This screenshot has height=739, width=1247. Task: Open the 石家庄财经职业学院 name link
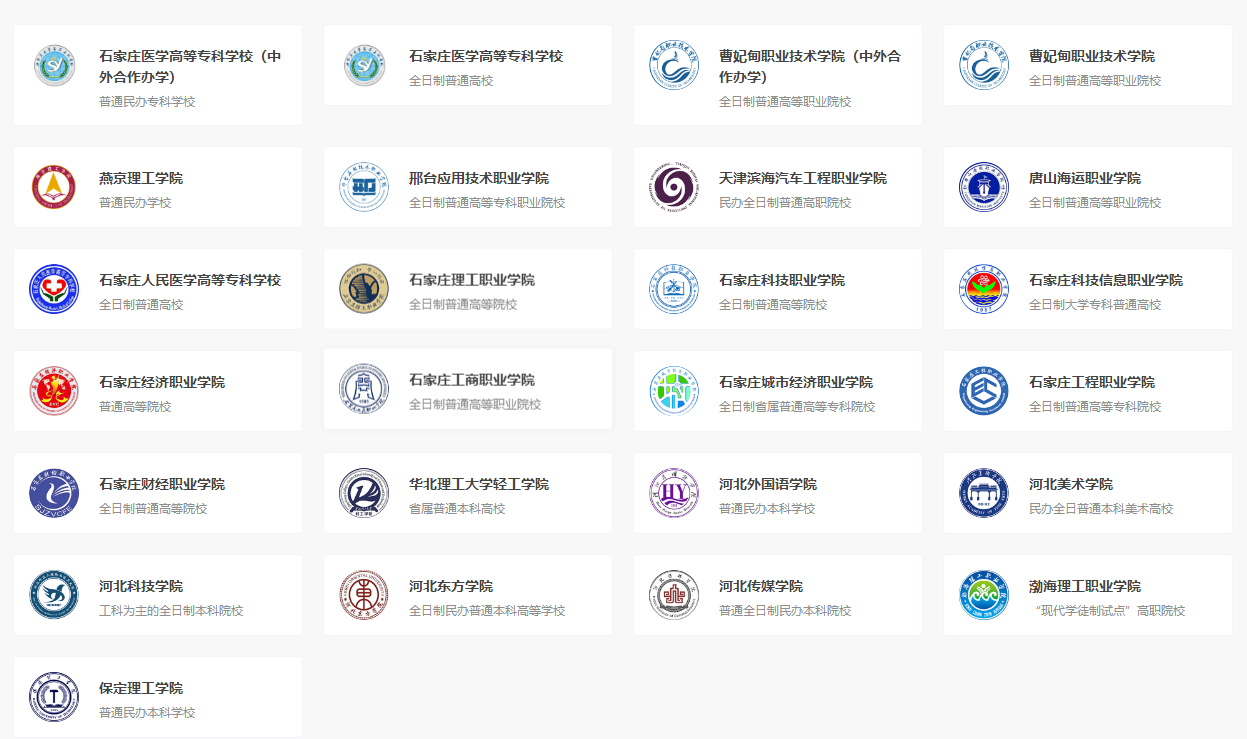tap(162, 484)
